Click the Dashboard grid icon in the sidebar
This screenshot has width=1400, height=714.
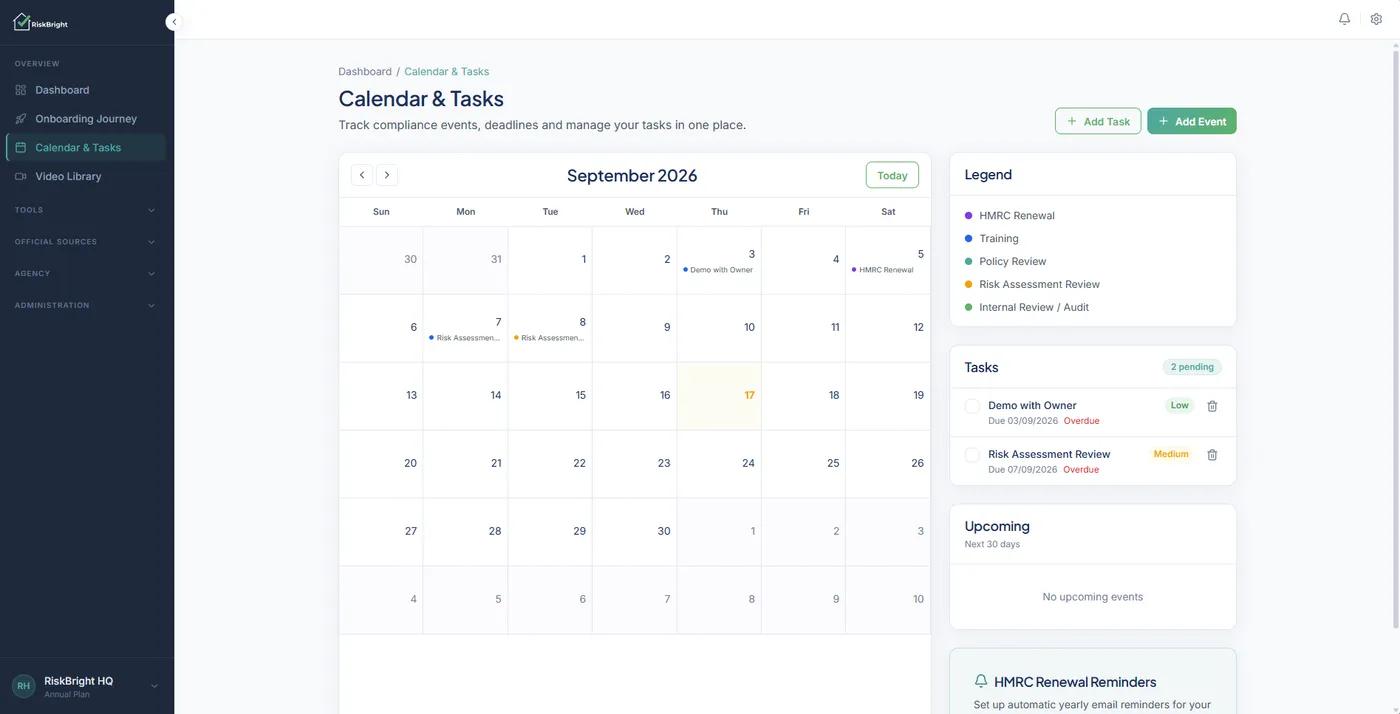tap(21, 90)
